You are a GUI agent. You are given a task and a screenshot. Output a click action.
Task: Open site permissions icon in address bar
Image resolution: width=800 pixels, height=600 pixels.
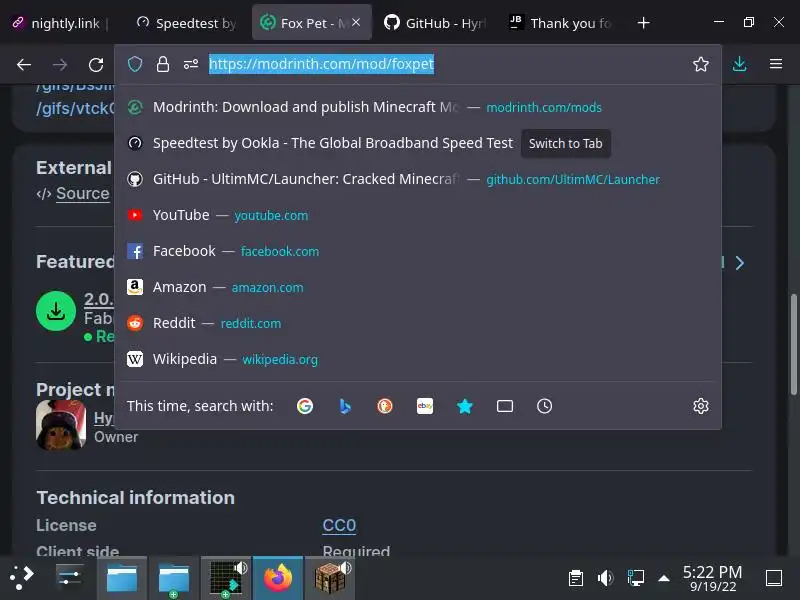click(x=191, y=64)
